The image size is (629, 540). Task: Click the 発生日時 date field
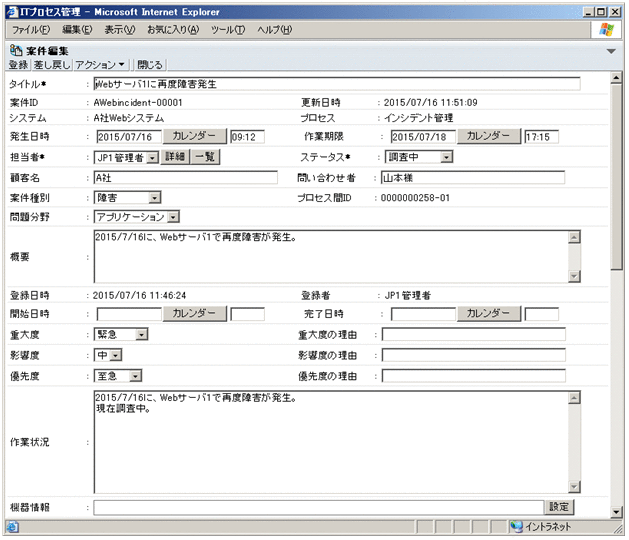(129, 137)
